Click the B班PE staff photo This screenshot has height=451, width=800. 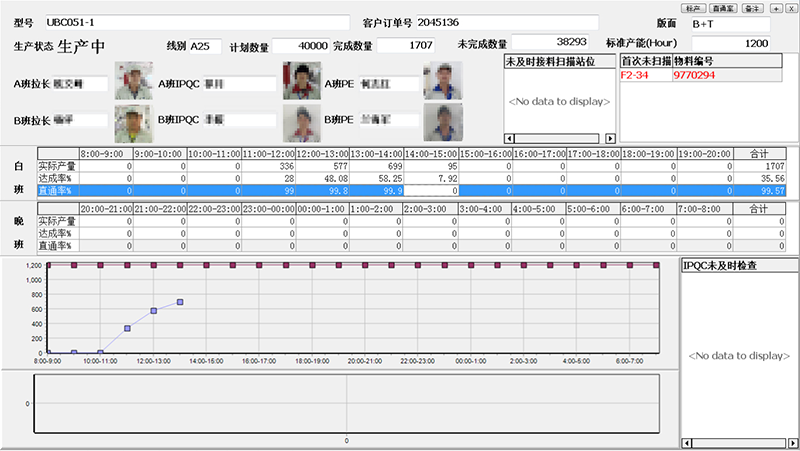coord(441,122)
